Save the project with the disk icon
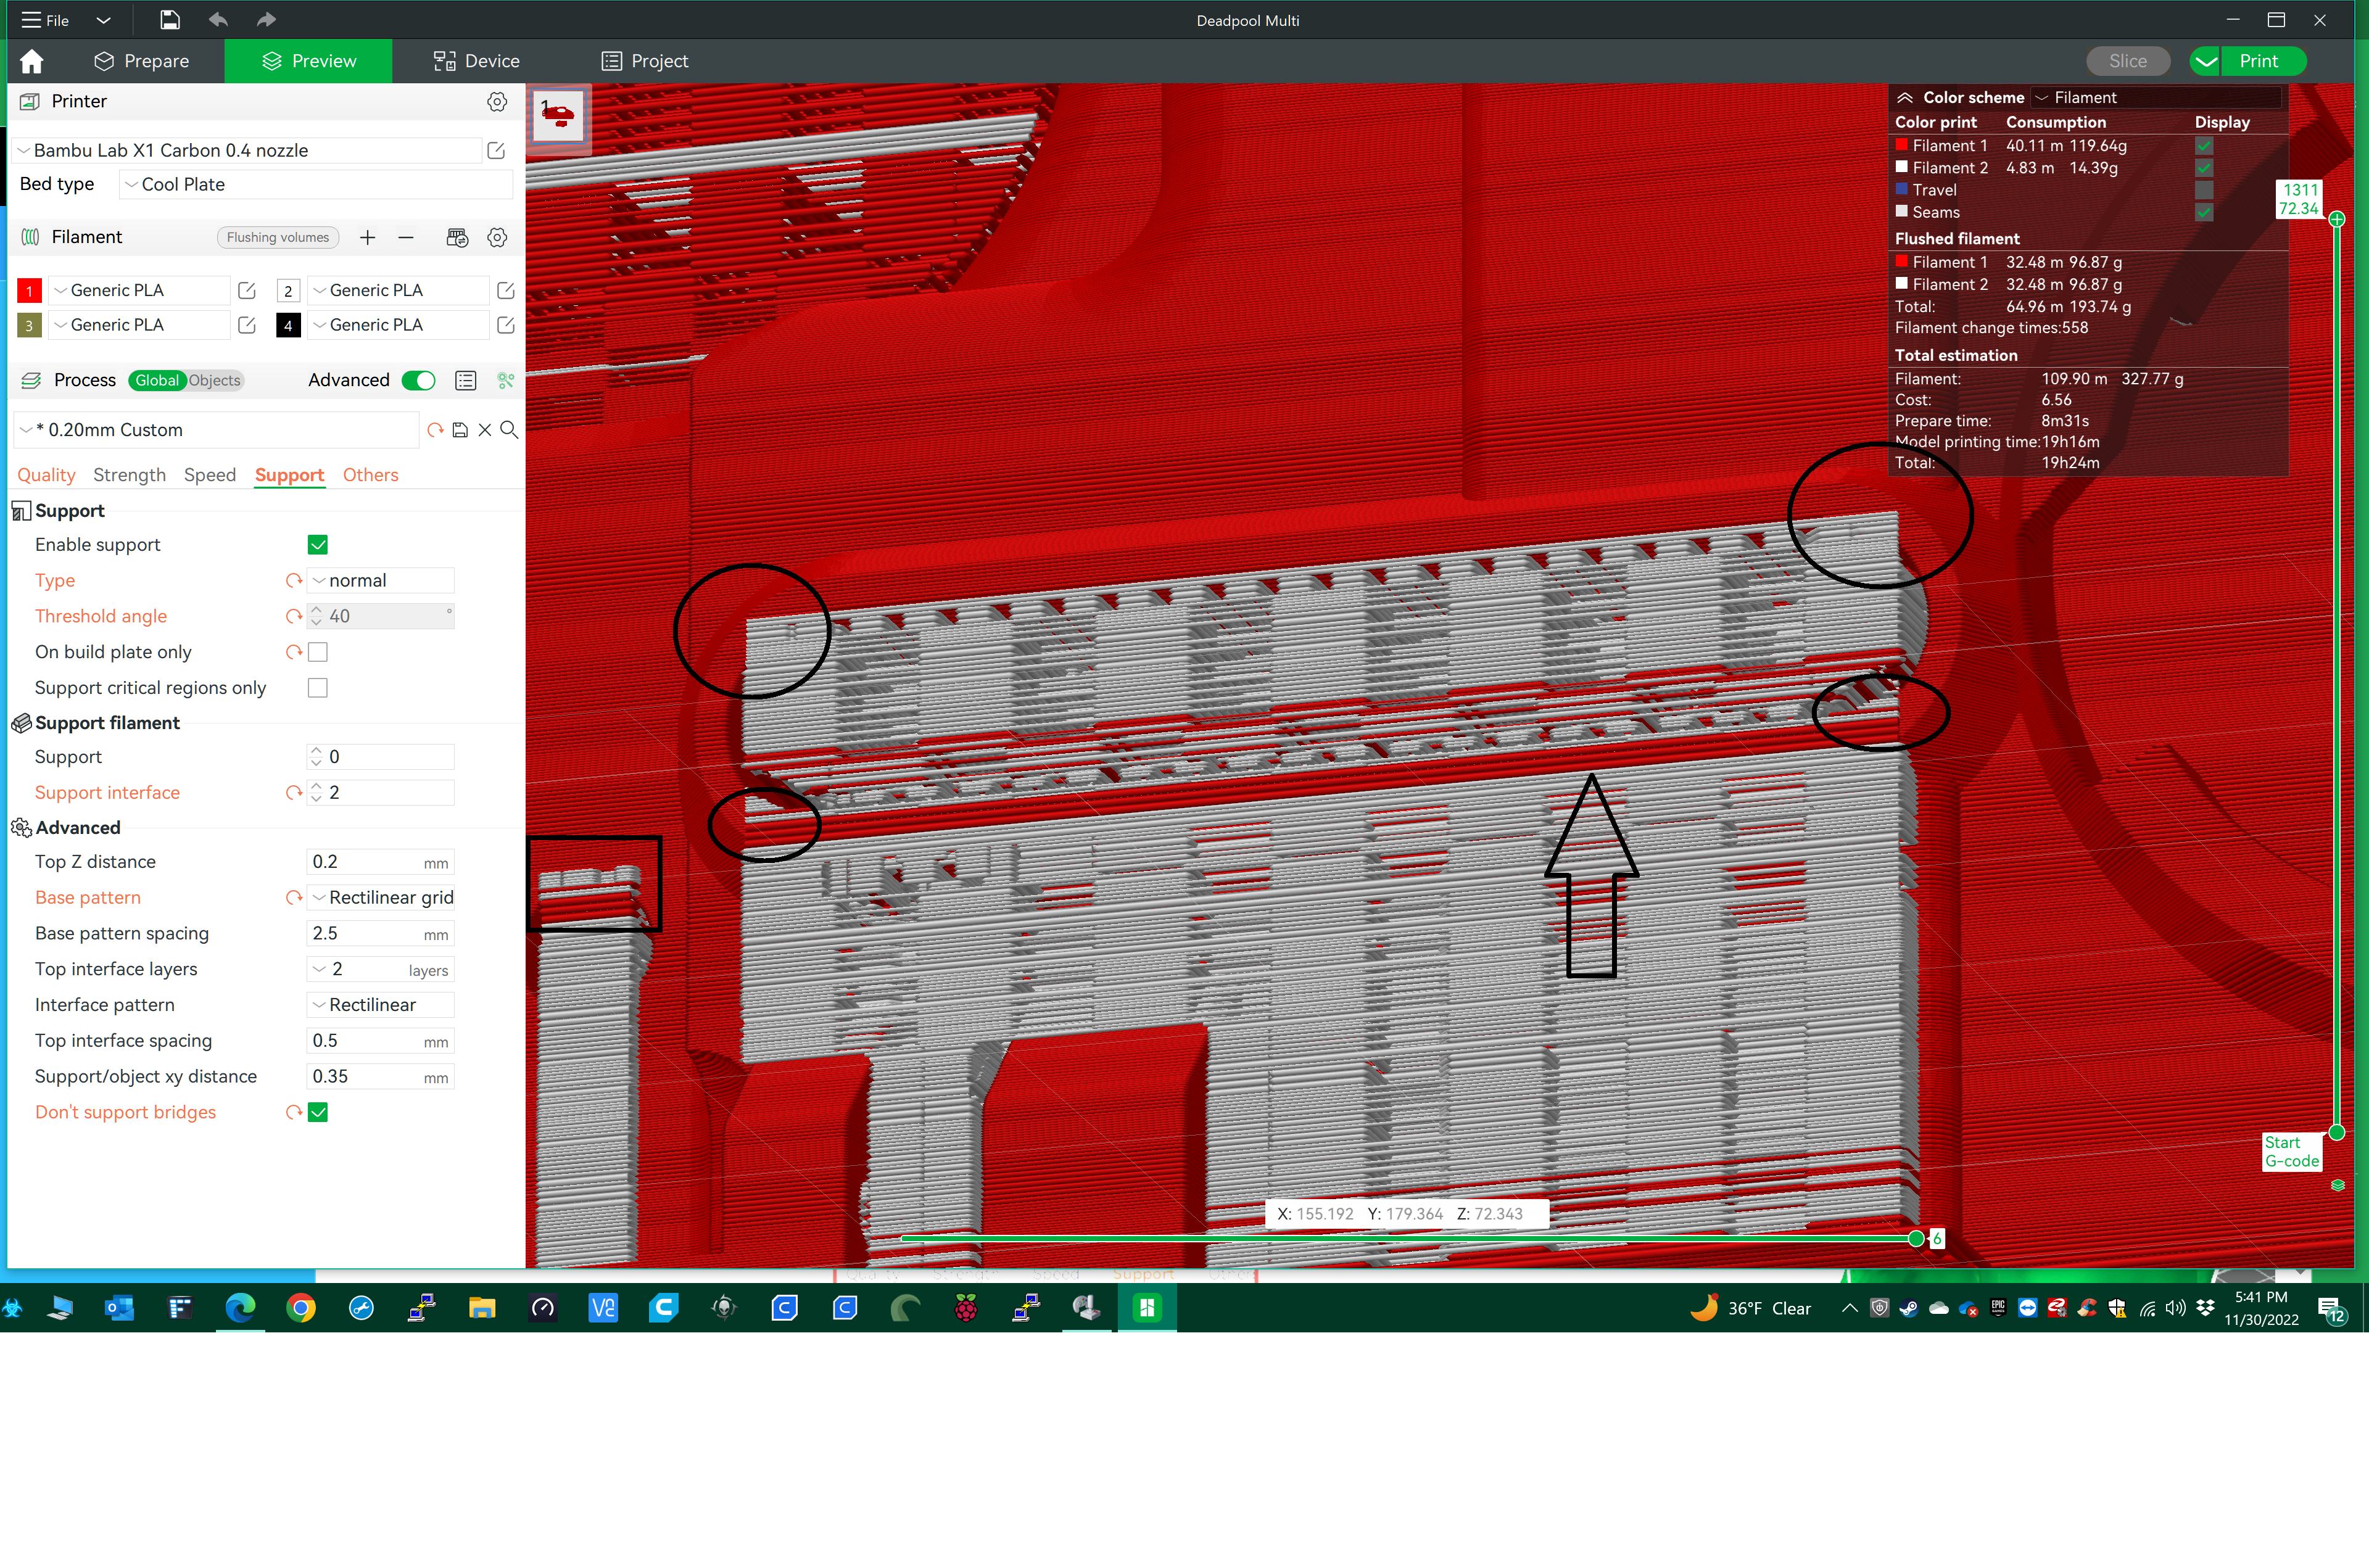 click(170, 20)
